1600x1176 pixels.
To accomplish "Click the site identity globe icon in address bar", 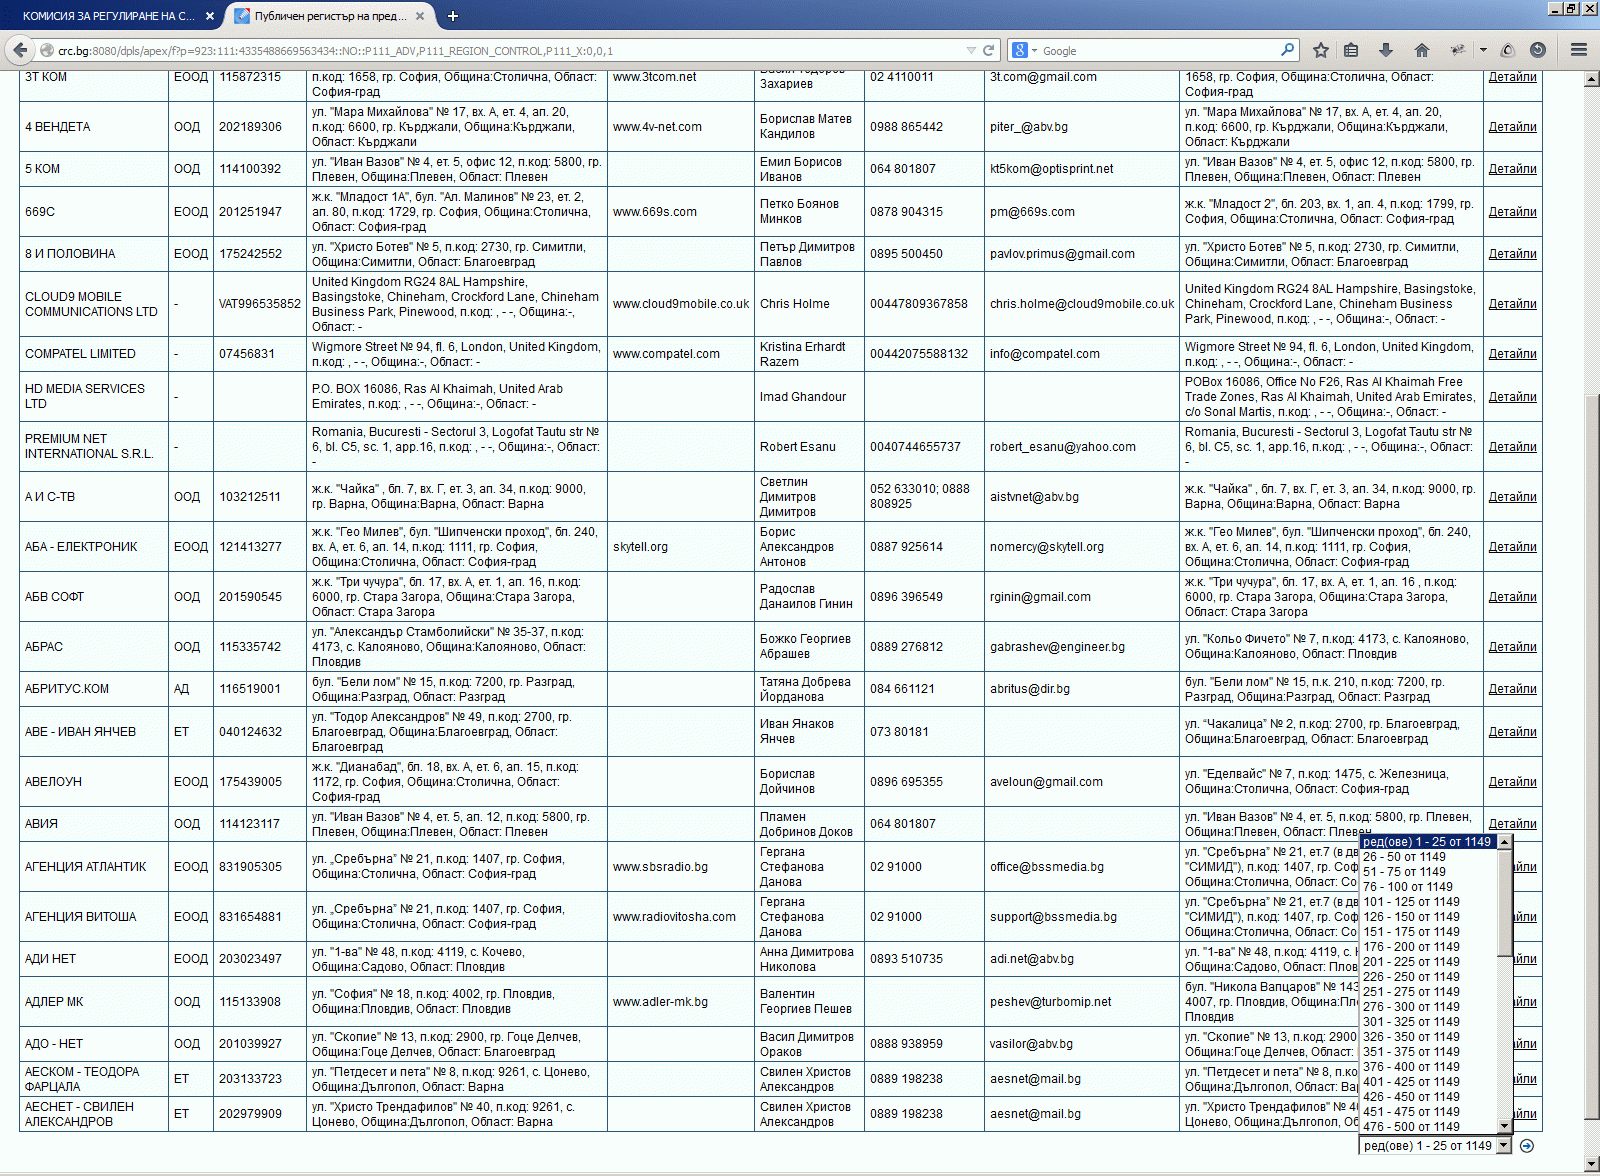I will (x=46, y=50).
